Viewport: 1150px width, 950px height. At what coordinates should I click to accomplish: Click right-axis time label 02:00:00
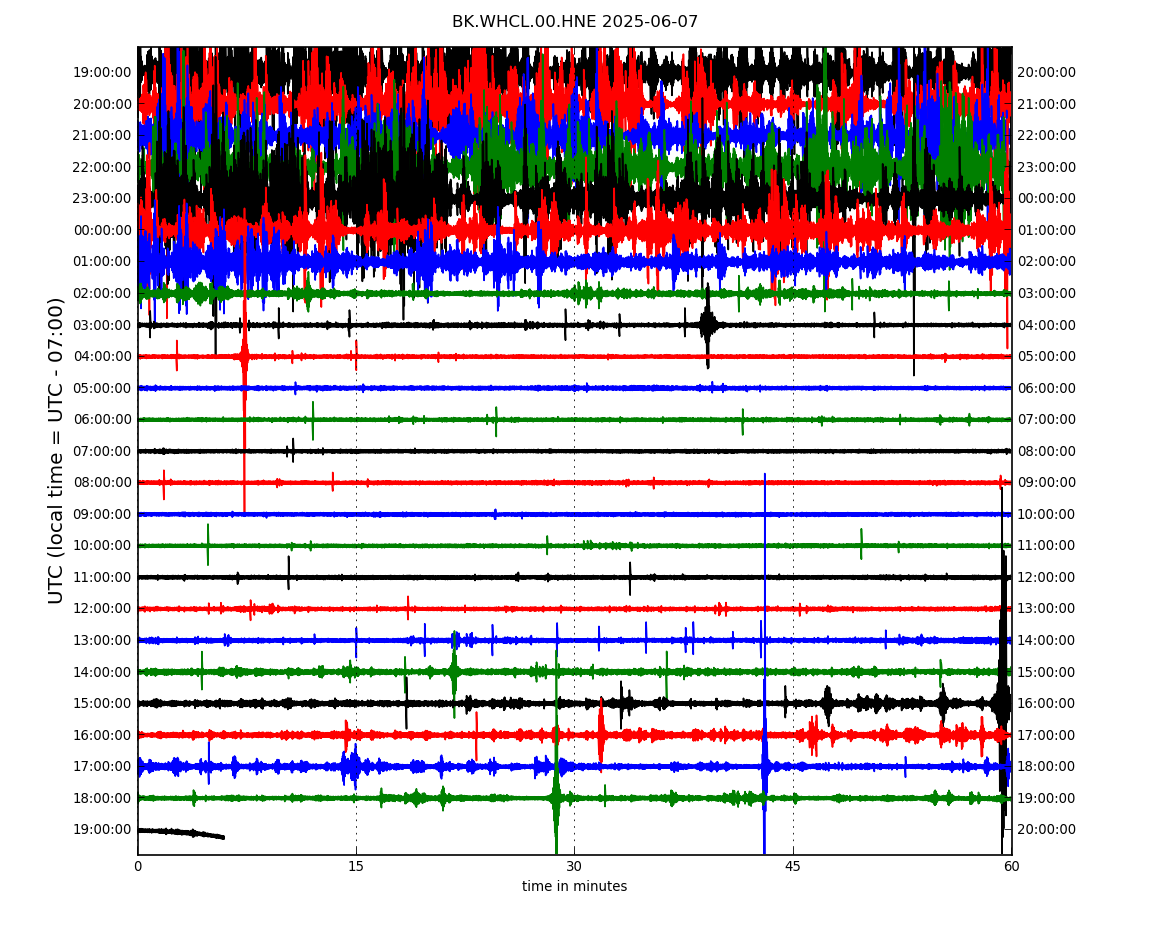(1047, 262)
